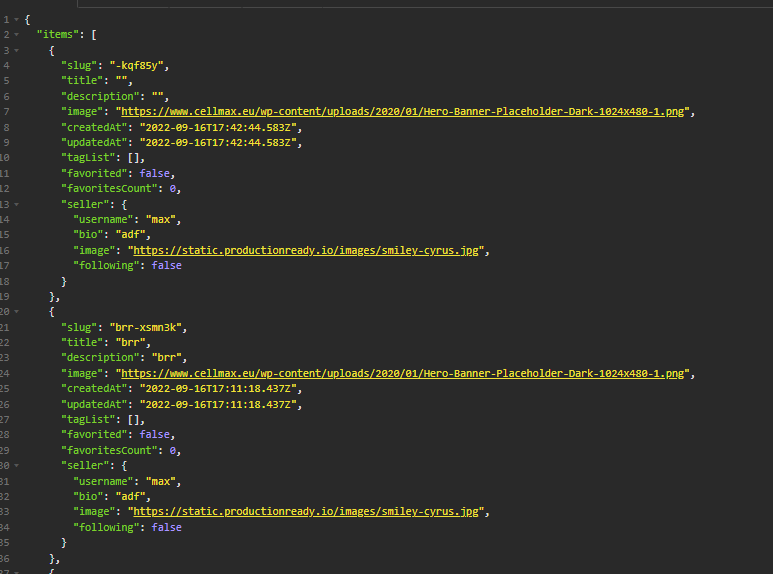Screen dimensions: 773x574
Task: Collapse the root object fold arrow on line 1
Action: (16, 20)
